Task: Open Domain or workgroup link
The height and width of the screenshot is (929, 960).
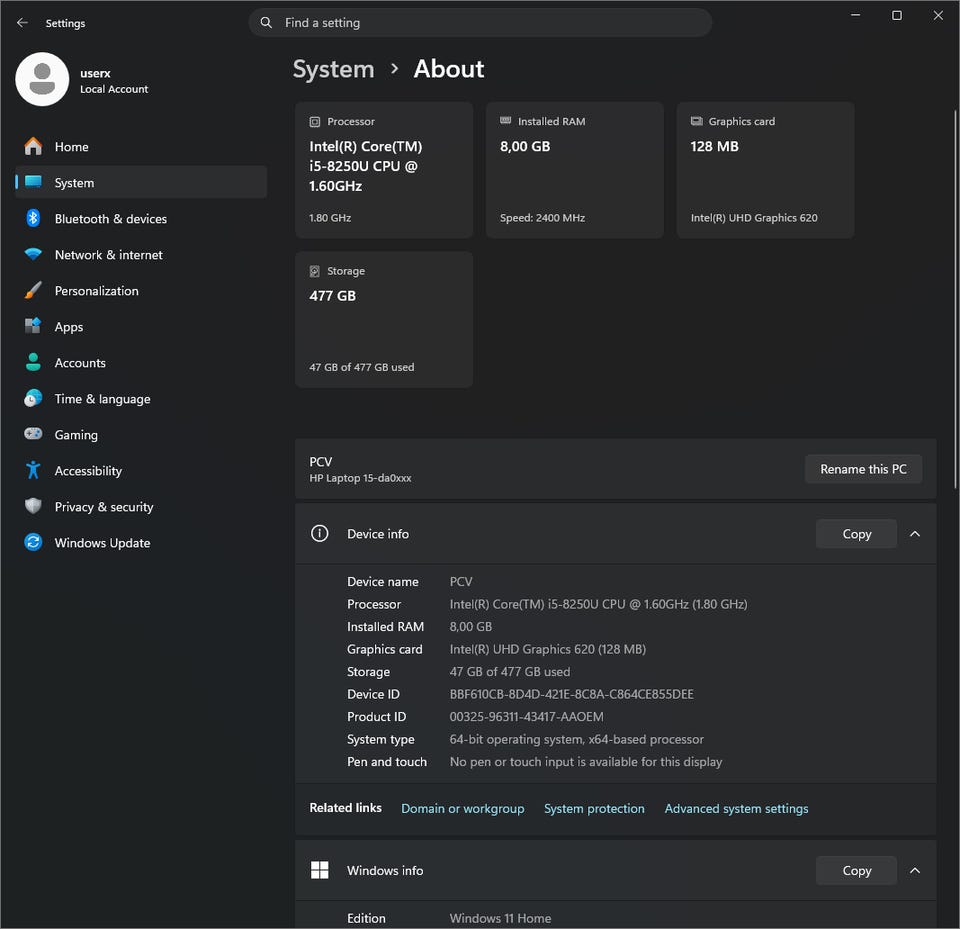Action: [463, 808]
